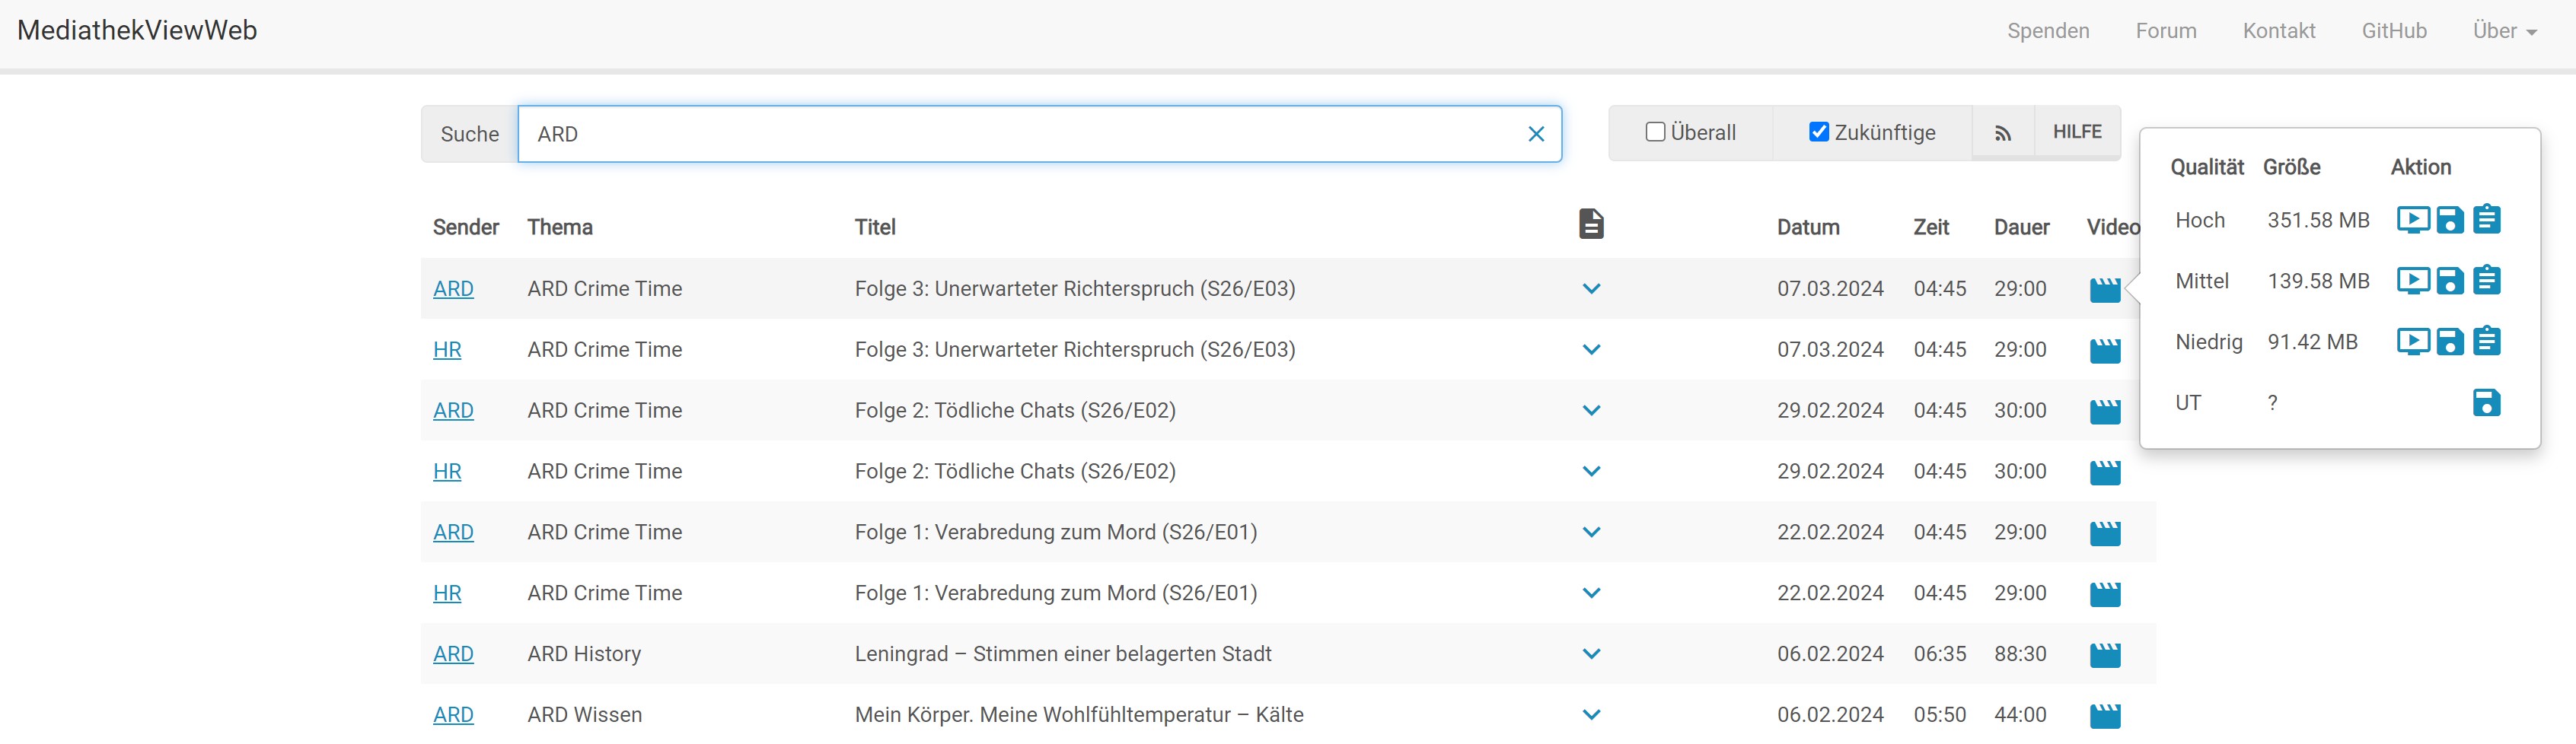Expand description of ARD Tödliche Chats
This screenshot has height=744, width=2576.
coord(1591,411)
